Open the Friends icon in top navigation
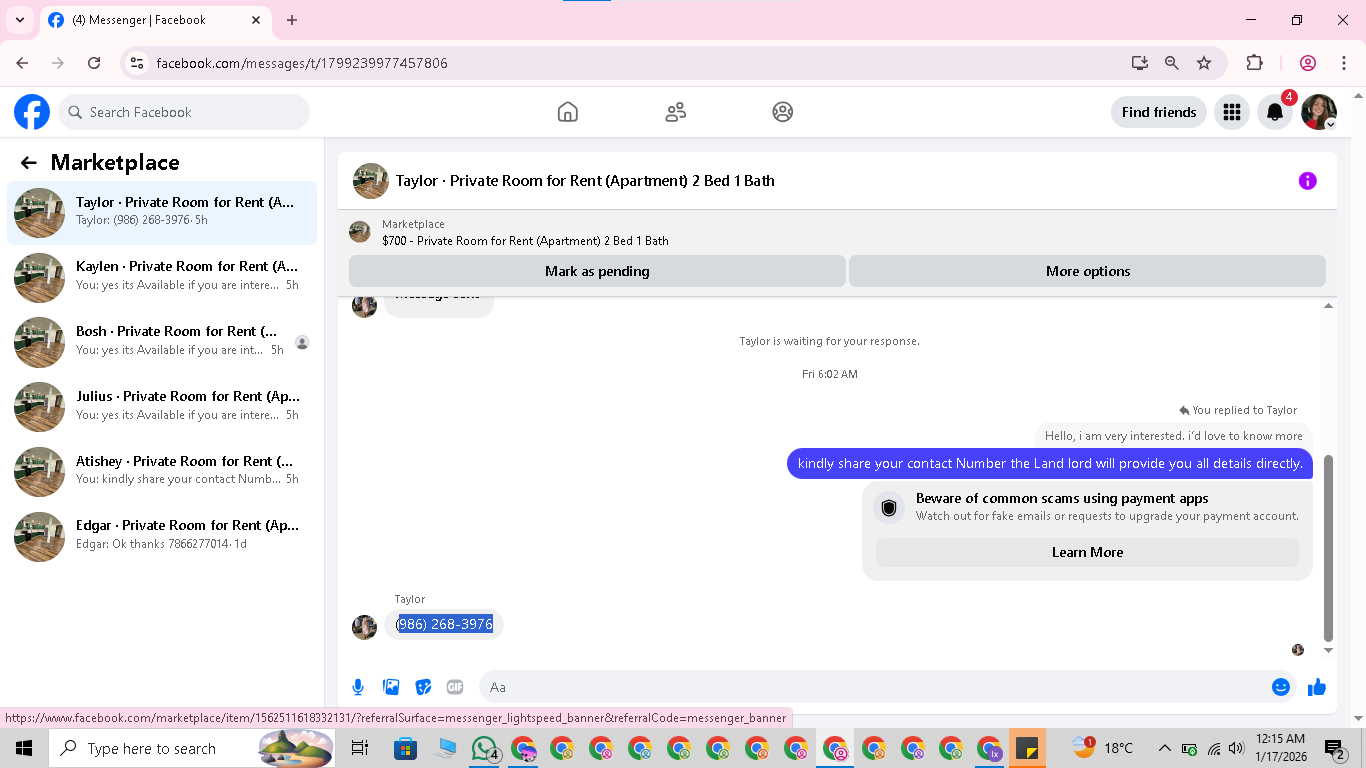The height and width of the screenshot is (768, 1366). (x=675, y=112)
